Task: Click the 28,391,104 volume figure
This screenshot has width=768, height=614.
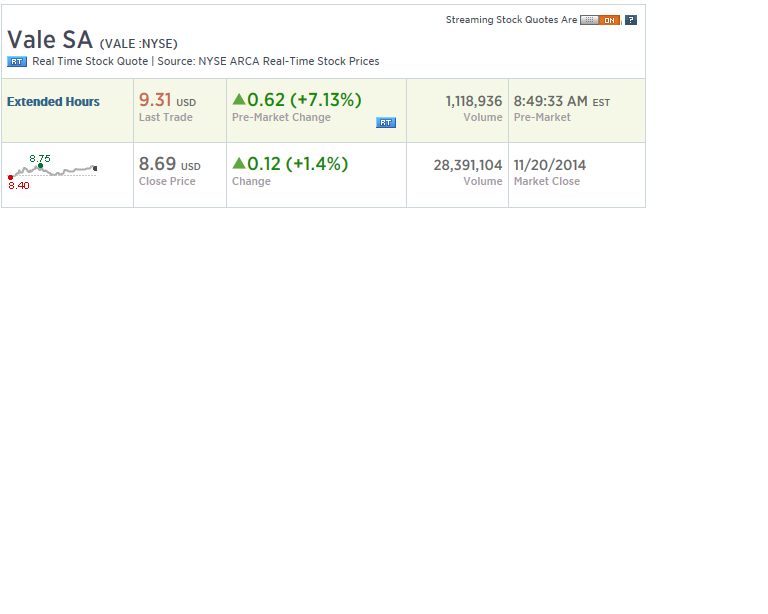Action: (468, 165)
